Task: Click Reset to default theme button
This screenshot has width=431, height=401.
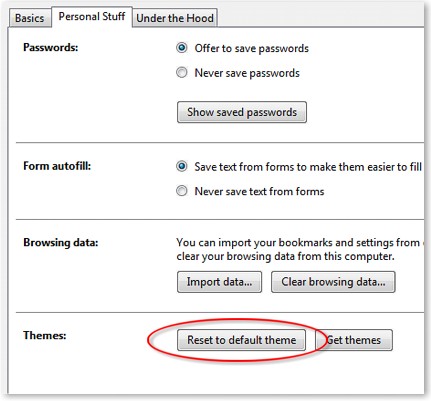Action: point(241,340)
